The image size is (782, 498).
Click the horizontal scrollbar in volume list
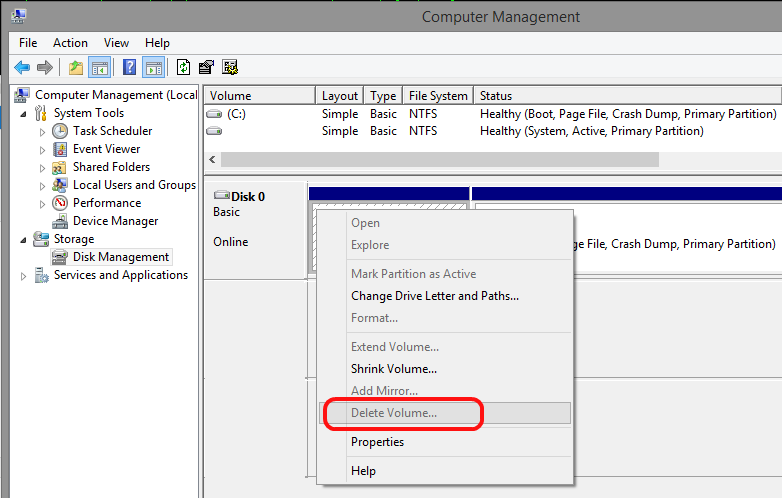[x=440, y=160]
